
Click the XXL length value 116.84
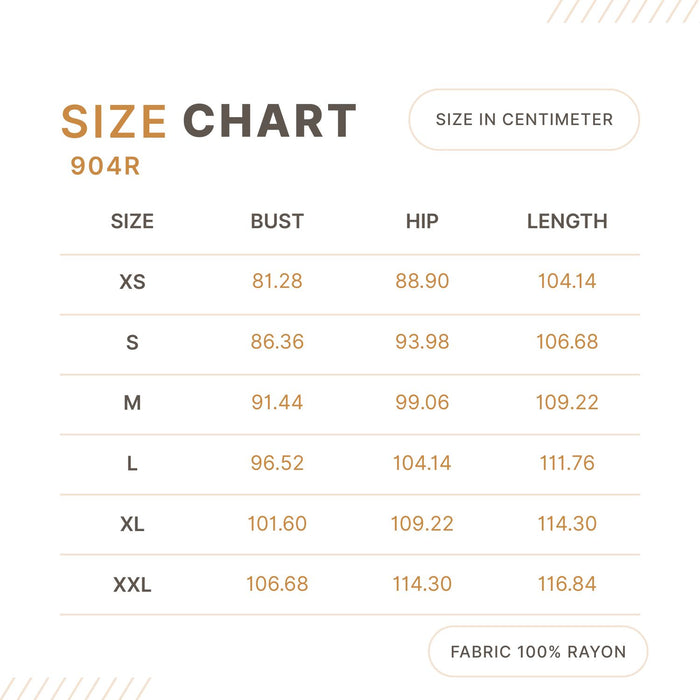pos(567,584)
